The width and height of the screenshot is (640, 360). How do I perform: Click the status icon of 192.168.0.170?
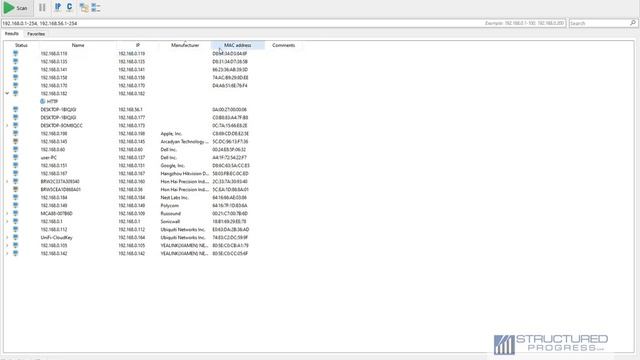click(16, 85)
